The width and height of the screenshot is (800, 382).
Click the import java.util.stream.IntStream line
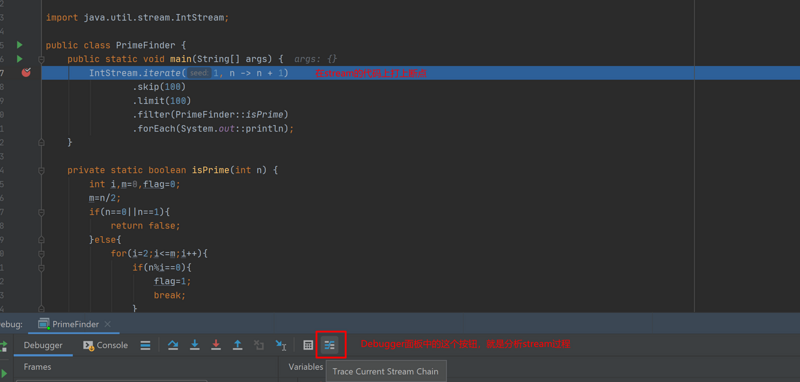138,17
